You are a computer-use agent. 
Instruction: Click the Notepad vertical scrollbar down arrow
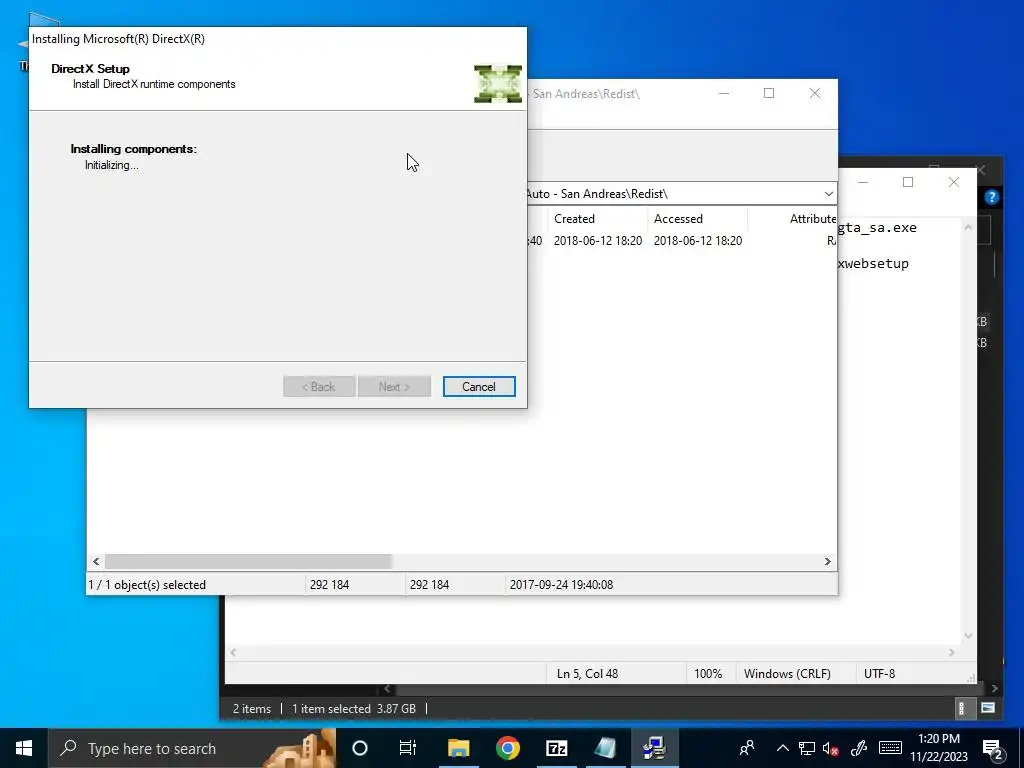point(968,635)
